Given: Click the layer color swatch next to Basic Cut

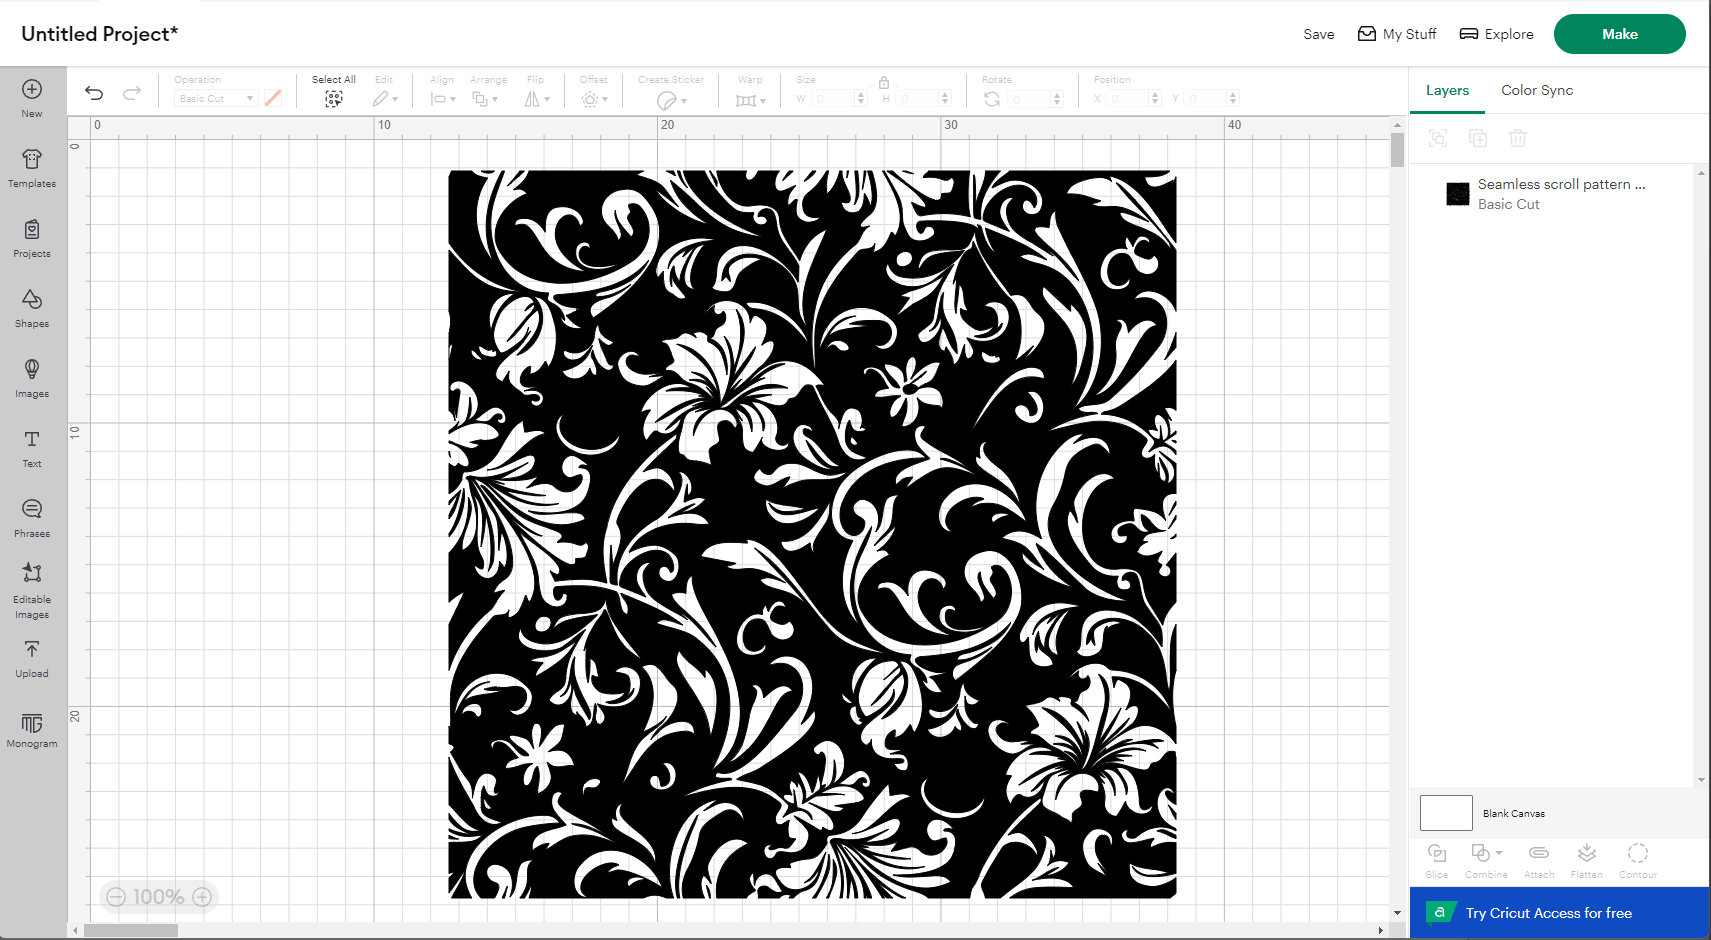Looking at the screenshot, I should (1457, 193).
